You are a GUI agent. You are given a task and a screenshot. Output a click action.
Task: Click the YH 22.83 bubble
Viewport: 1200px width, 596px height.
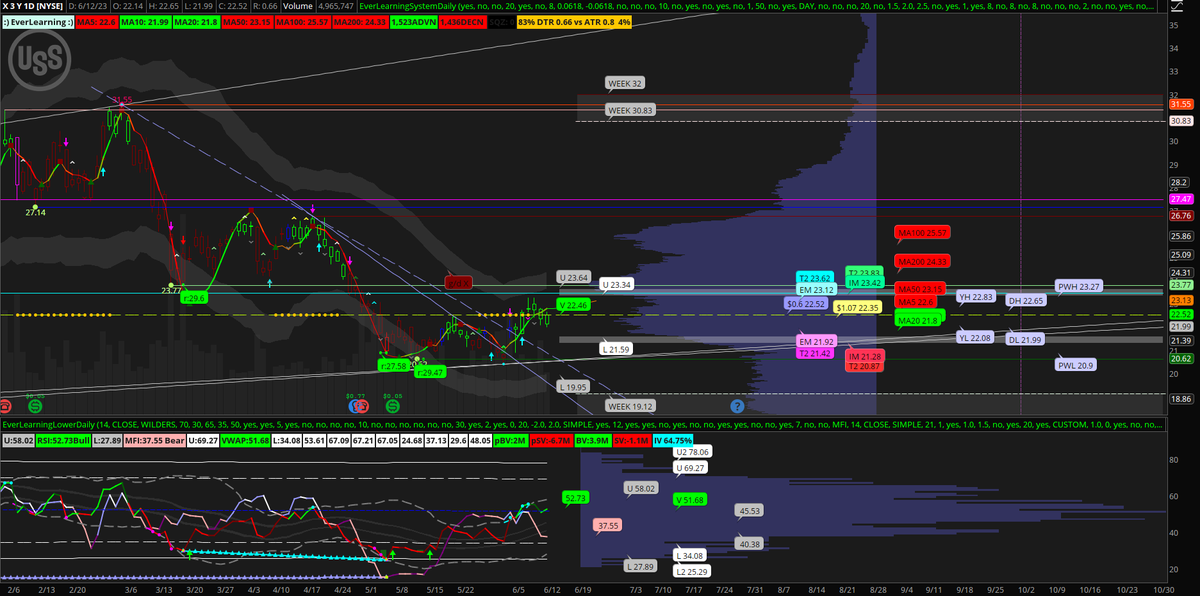[974, 296]
